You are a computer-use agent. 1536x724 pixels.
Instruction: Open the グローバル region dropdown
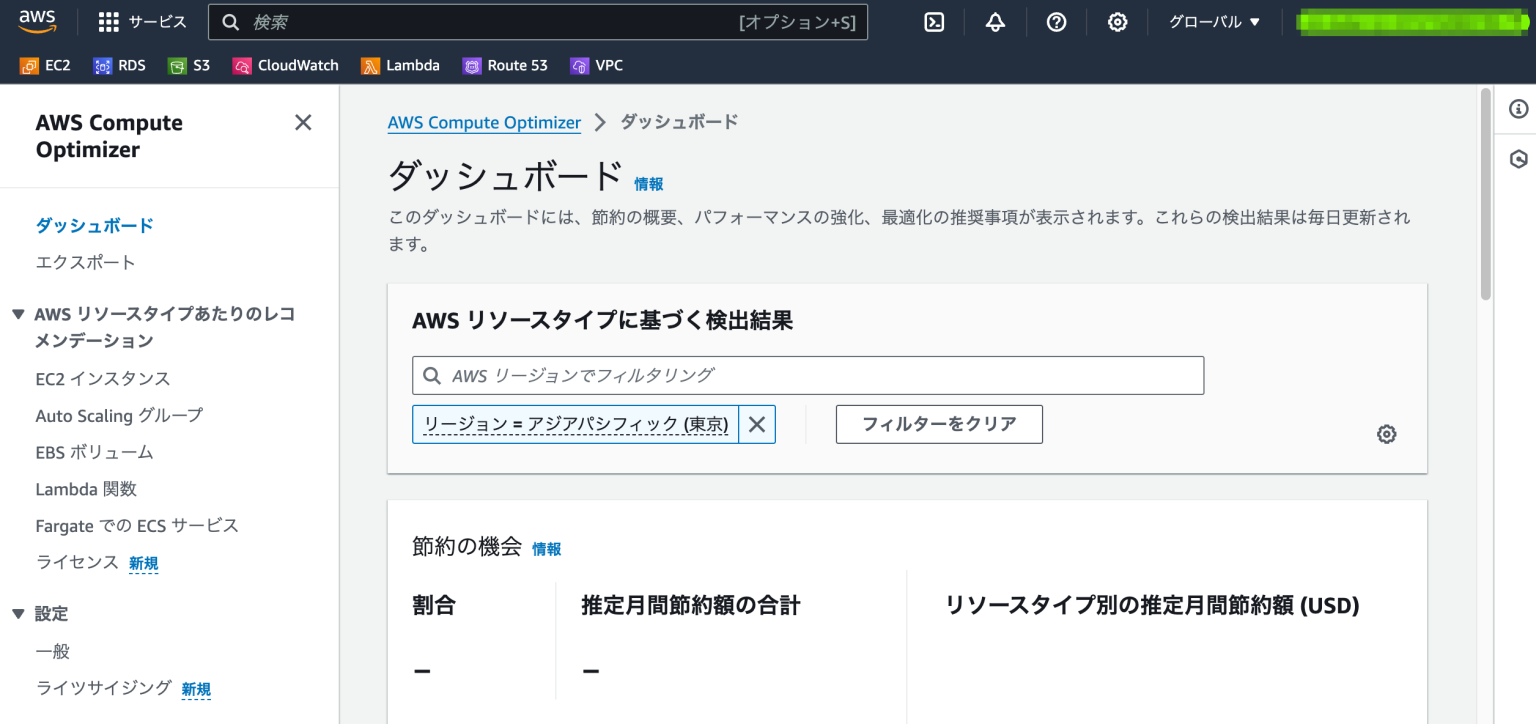[x=1212, y=21]
